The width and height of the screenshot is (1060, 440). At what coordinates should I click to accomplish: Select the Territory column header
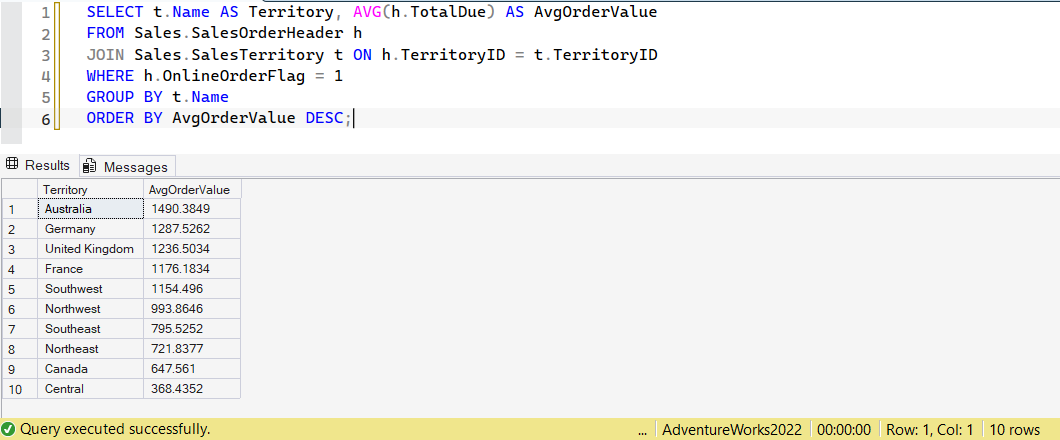[91, 189]
